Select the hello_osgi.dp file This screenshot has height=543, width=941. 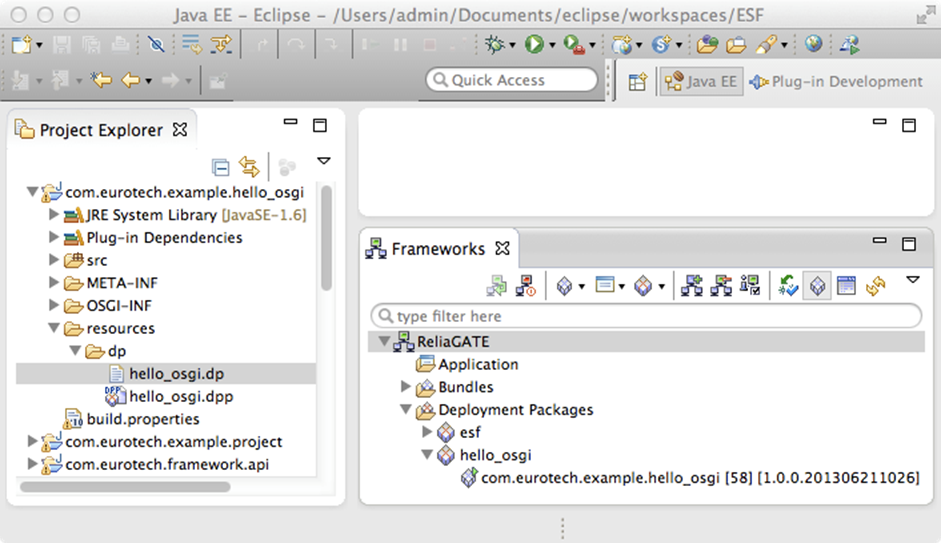(166, 373)
